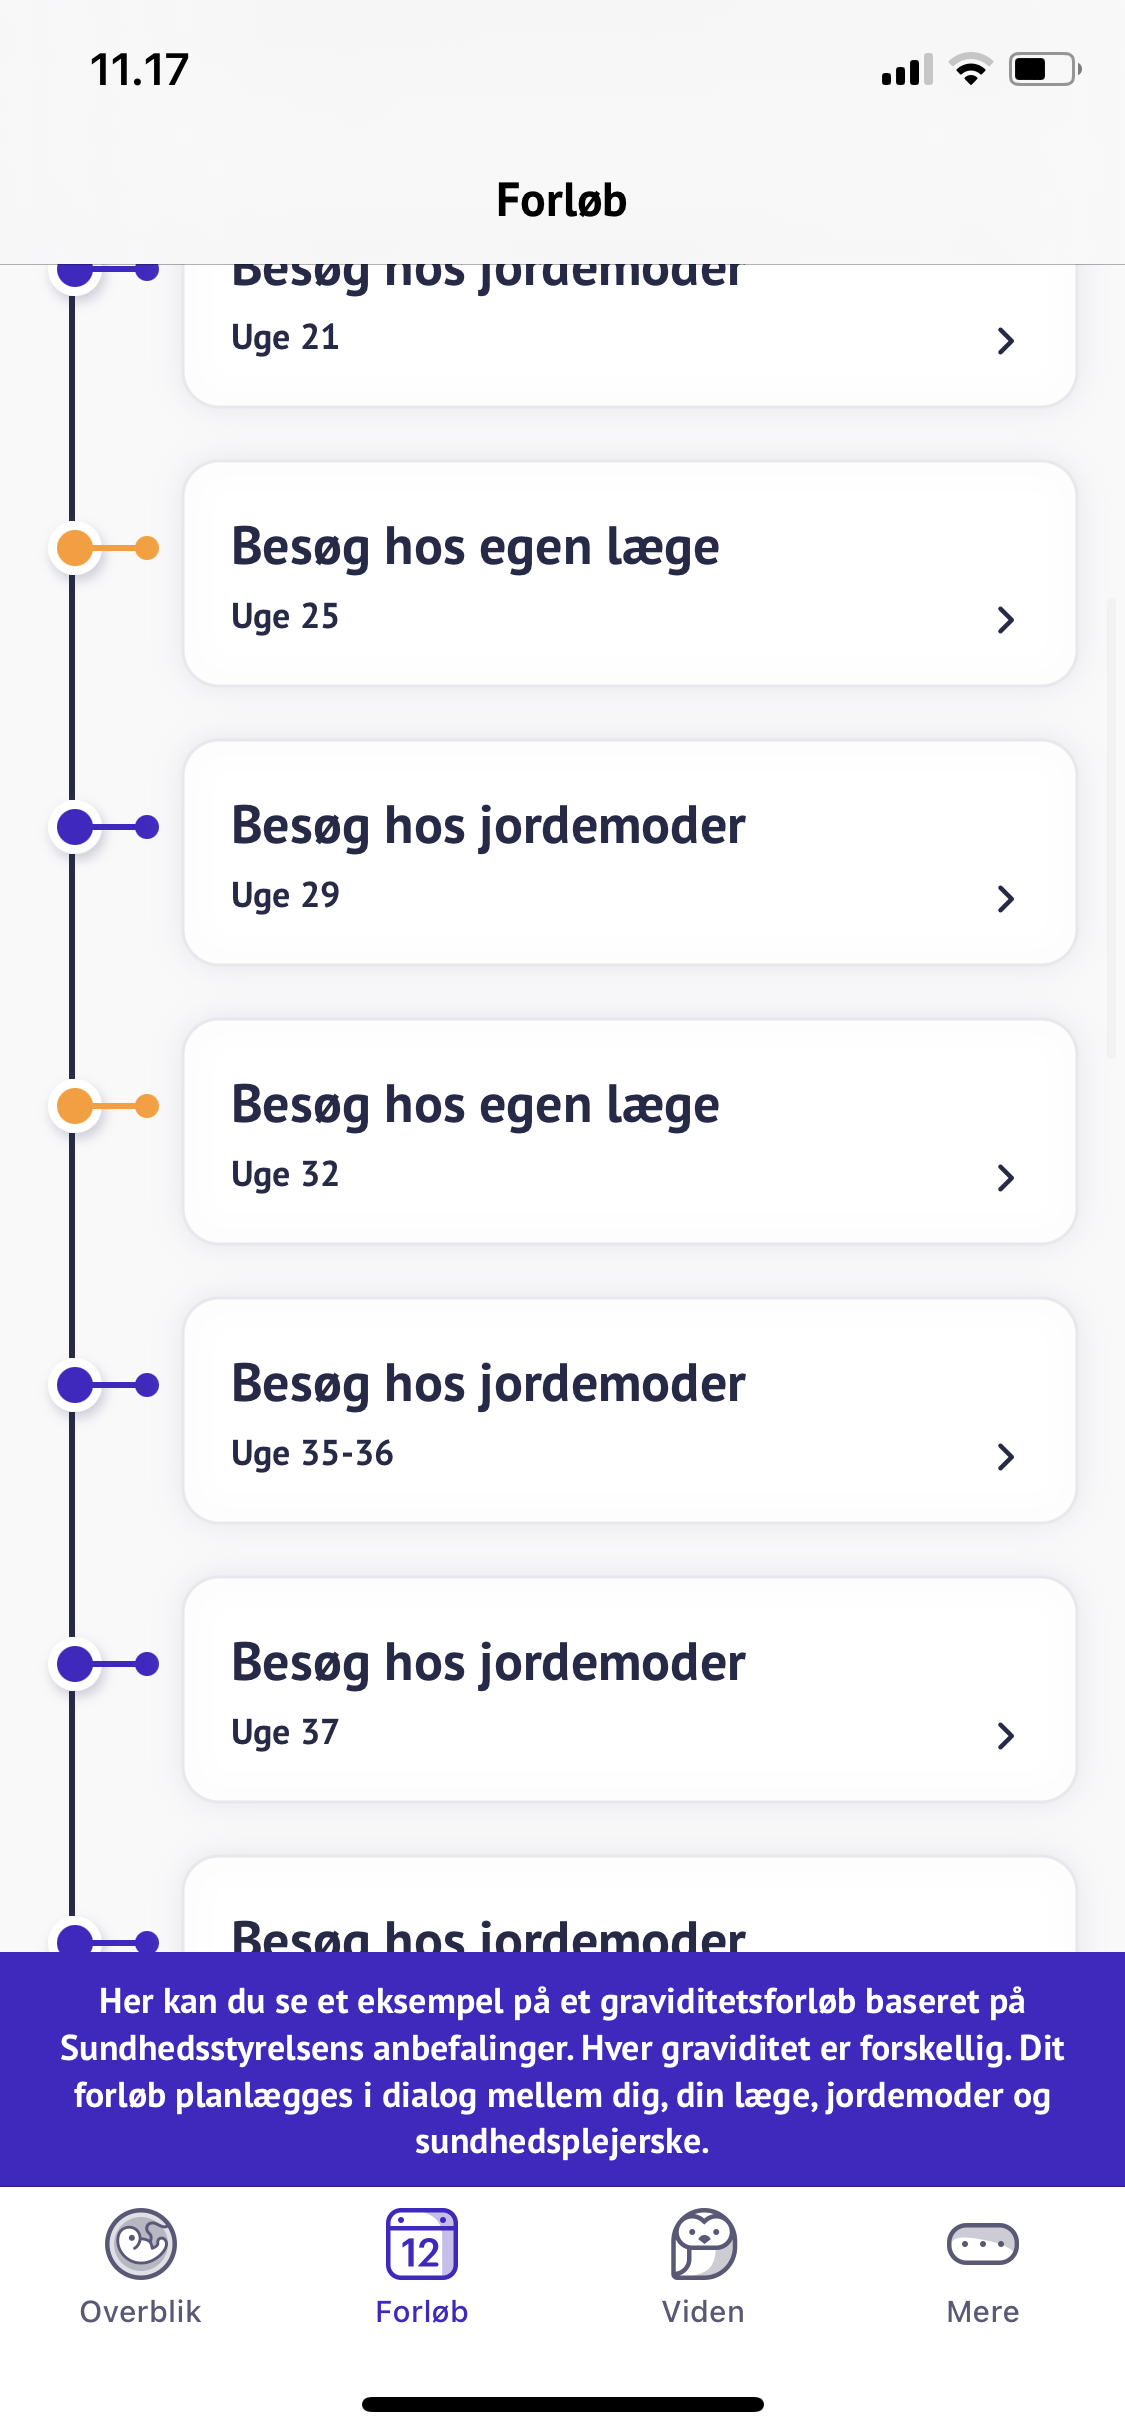Tap the Wi-Fi status icon
The height and width of the screenshot is (2436, 1125).
point(970,70)
